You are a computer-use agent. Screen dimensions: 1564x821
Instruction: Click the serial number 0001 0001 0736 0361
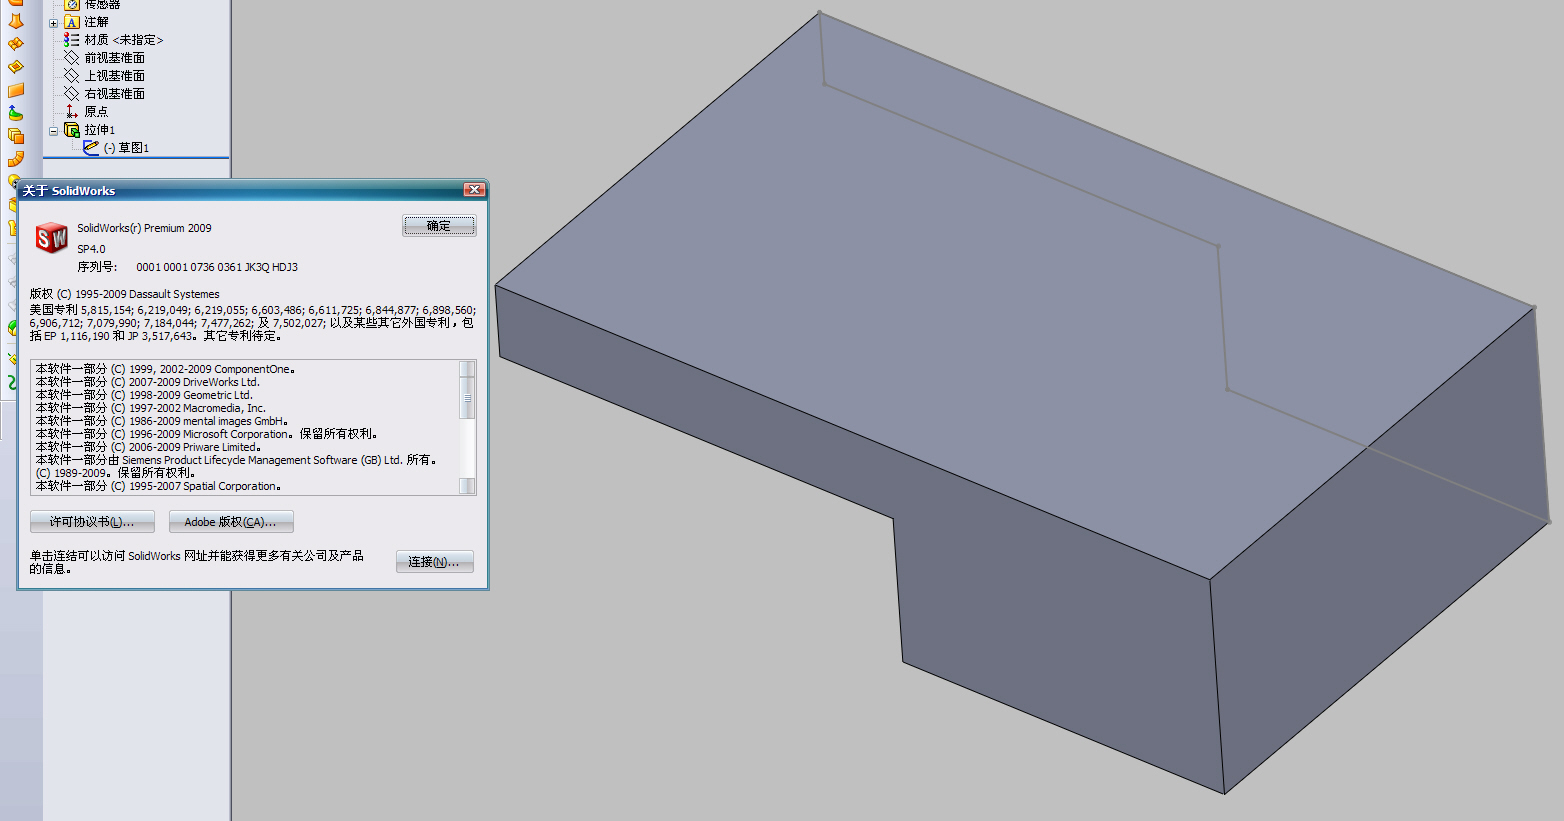point(217,267)
